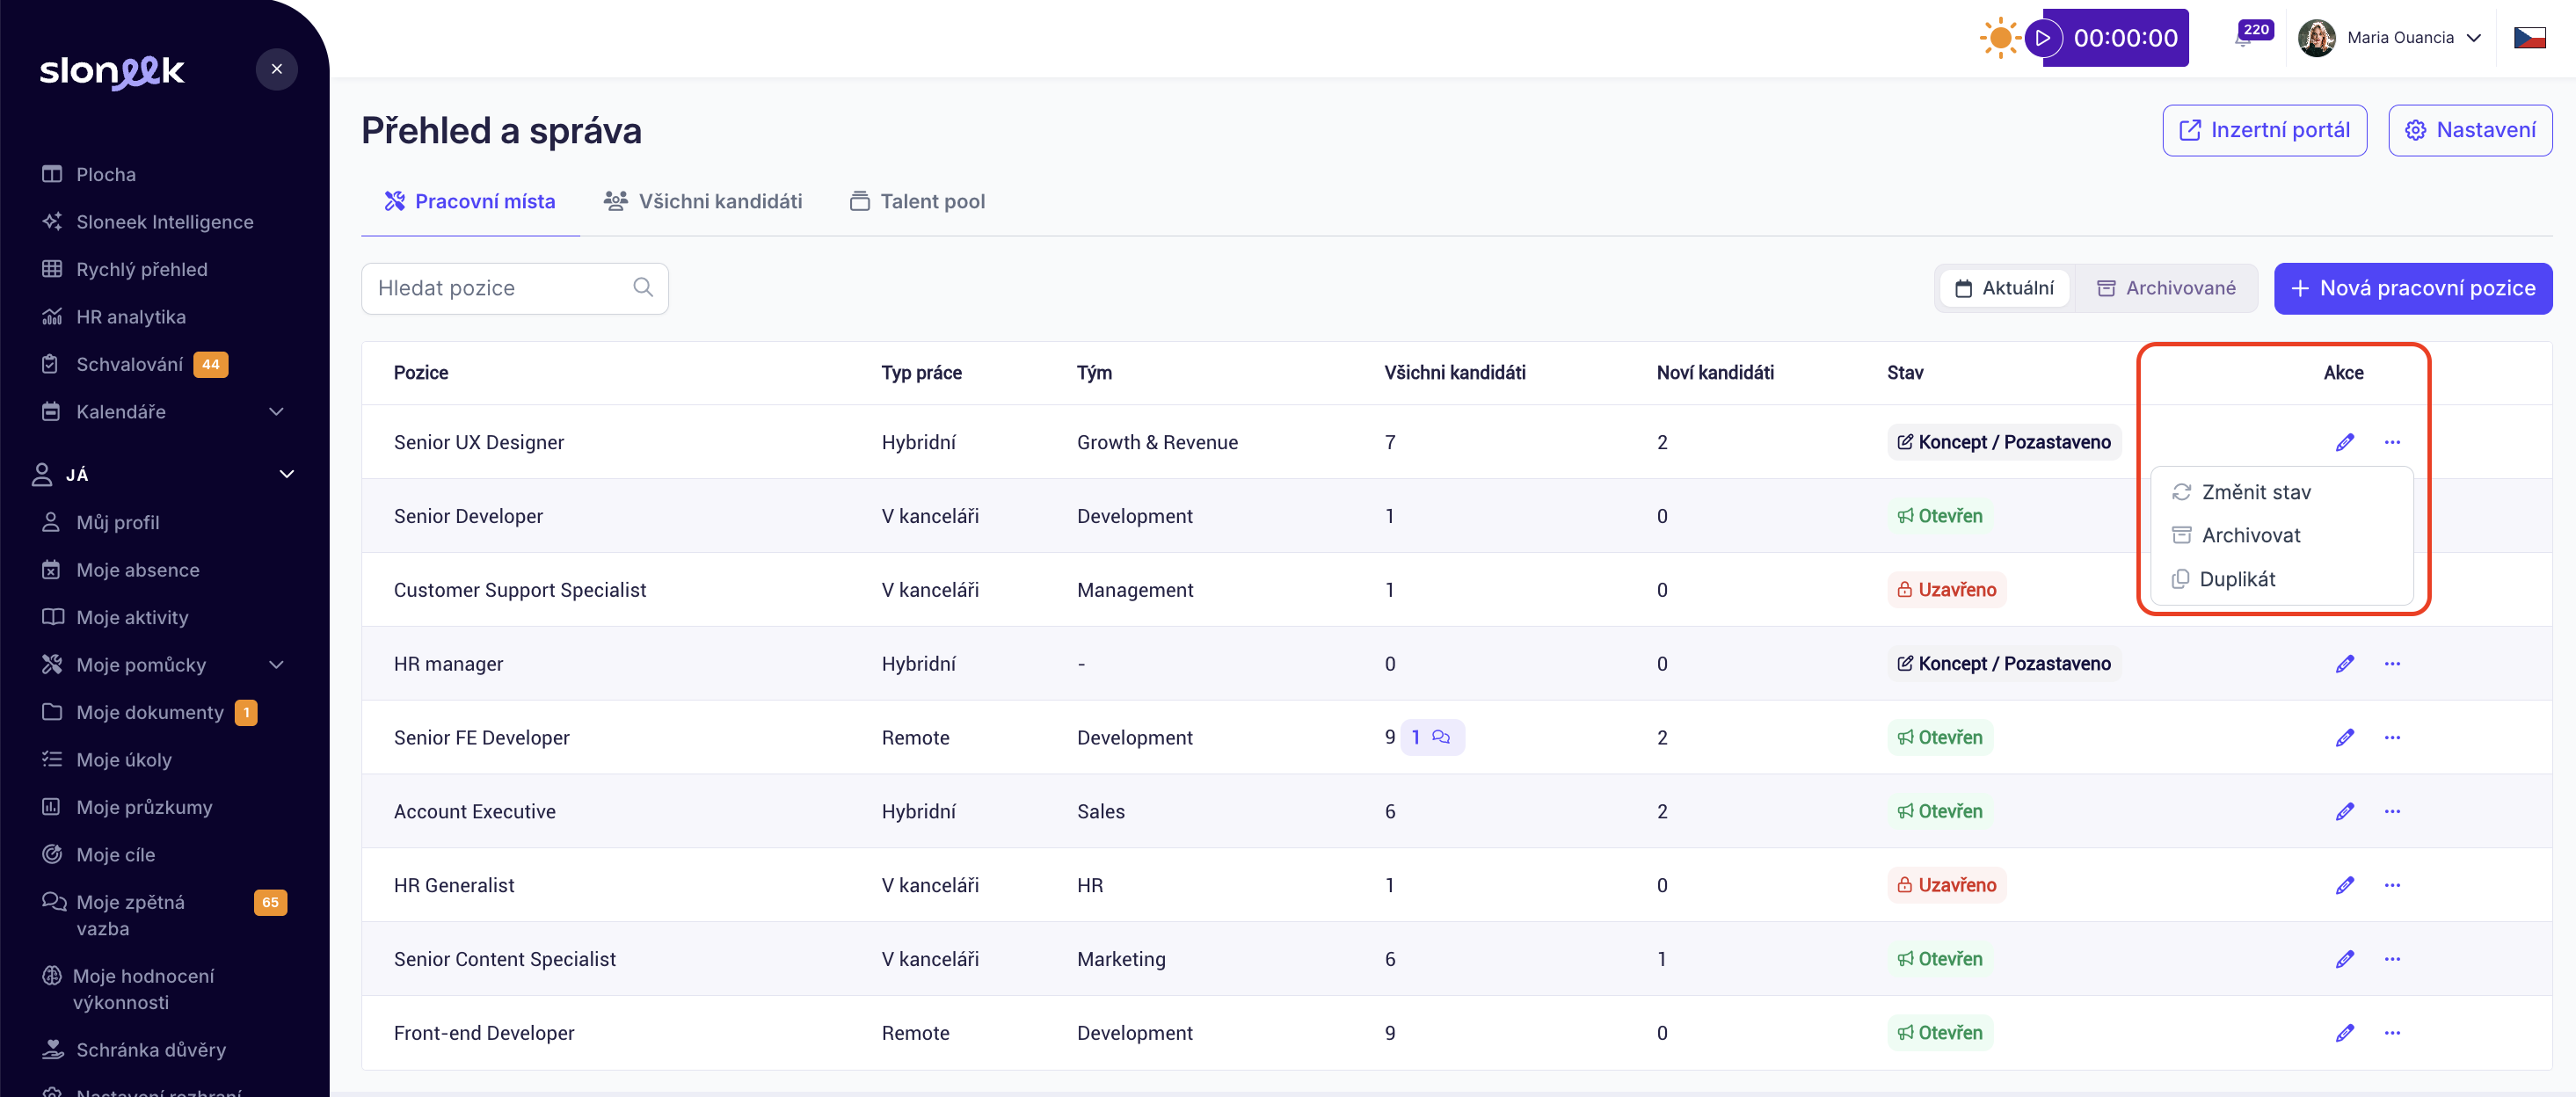Start the time tracker play button
Screen dimensions: 2576x1097
click(x=2043, y=38)
